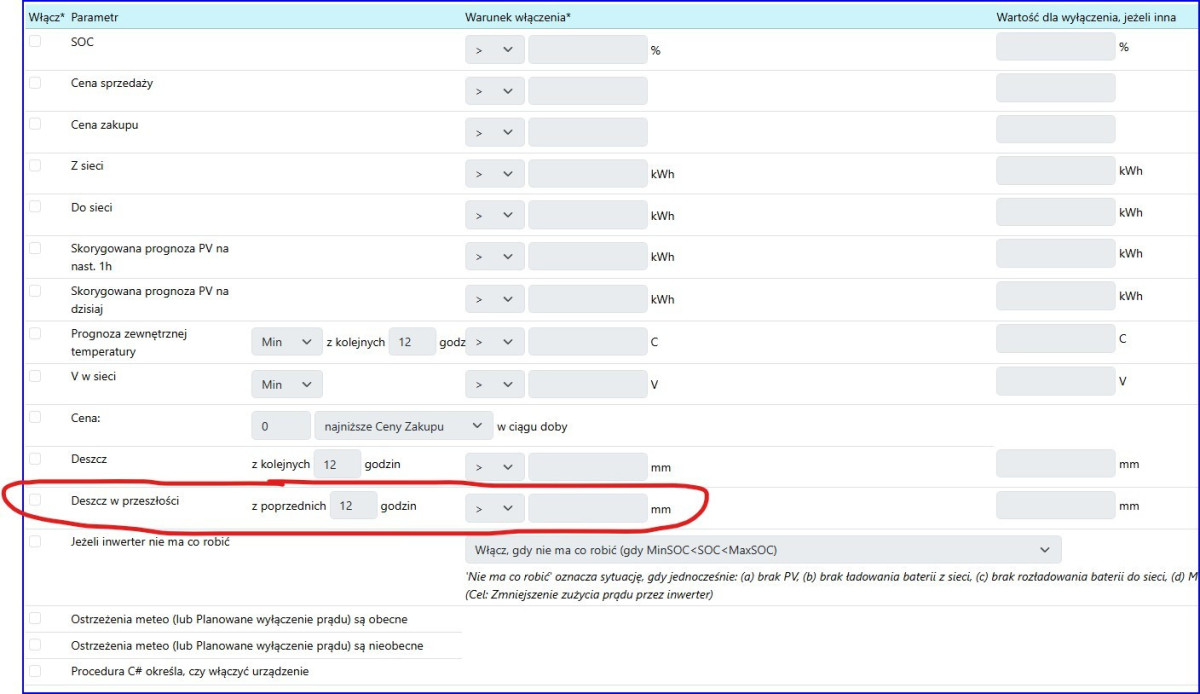Click the SOC condition value field
The height and width of the screenshot is (694, 1200).
[x=587, y=50]
